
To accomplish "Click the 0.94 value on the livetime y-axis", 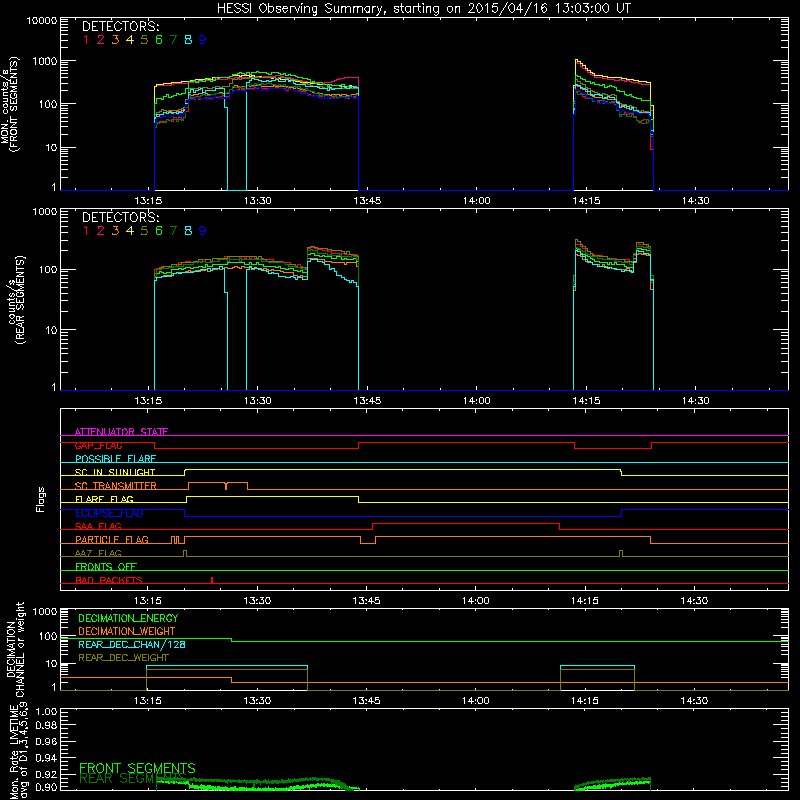I will [x=45, y=757].
